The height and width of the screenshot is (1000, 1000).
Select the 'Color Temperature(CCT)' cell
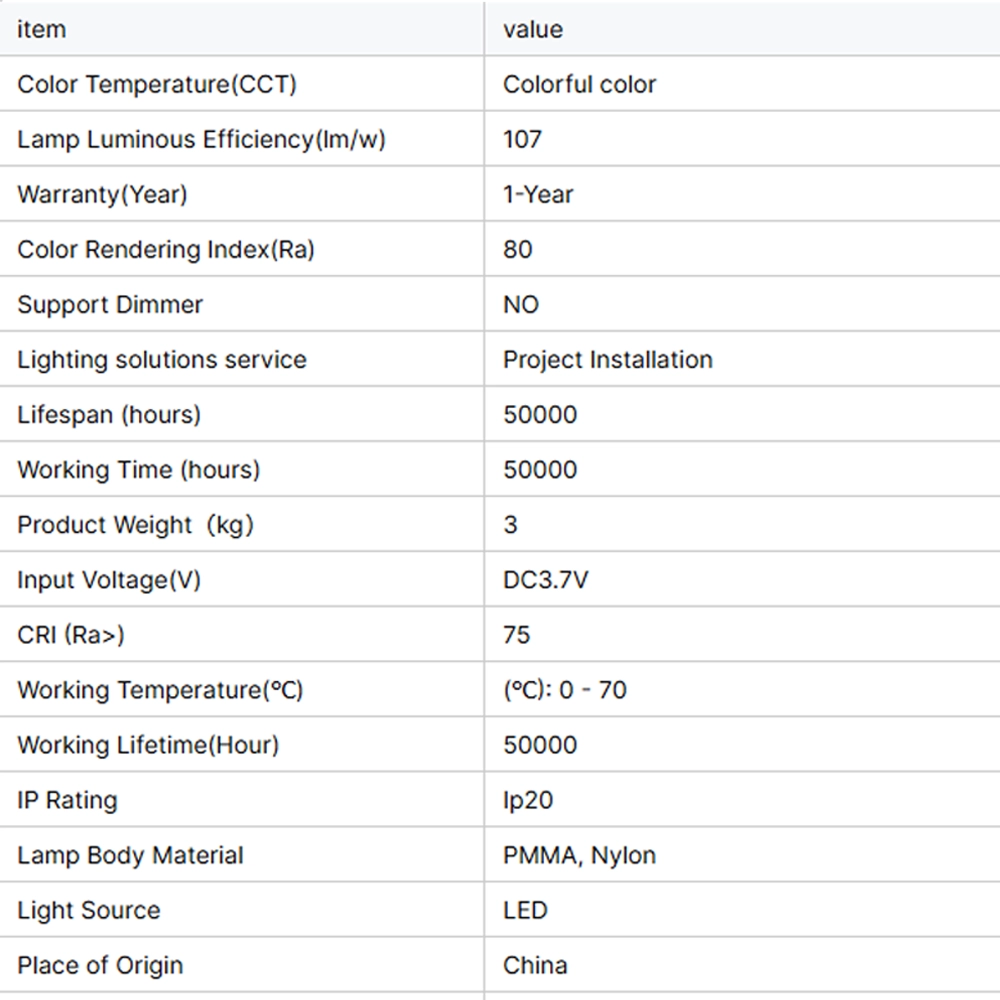157,85
